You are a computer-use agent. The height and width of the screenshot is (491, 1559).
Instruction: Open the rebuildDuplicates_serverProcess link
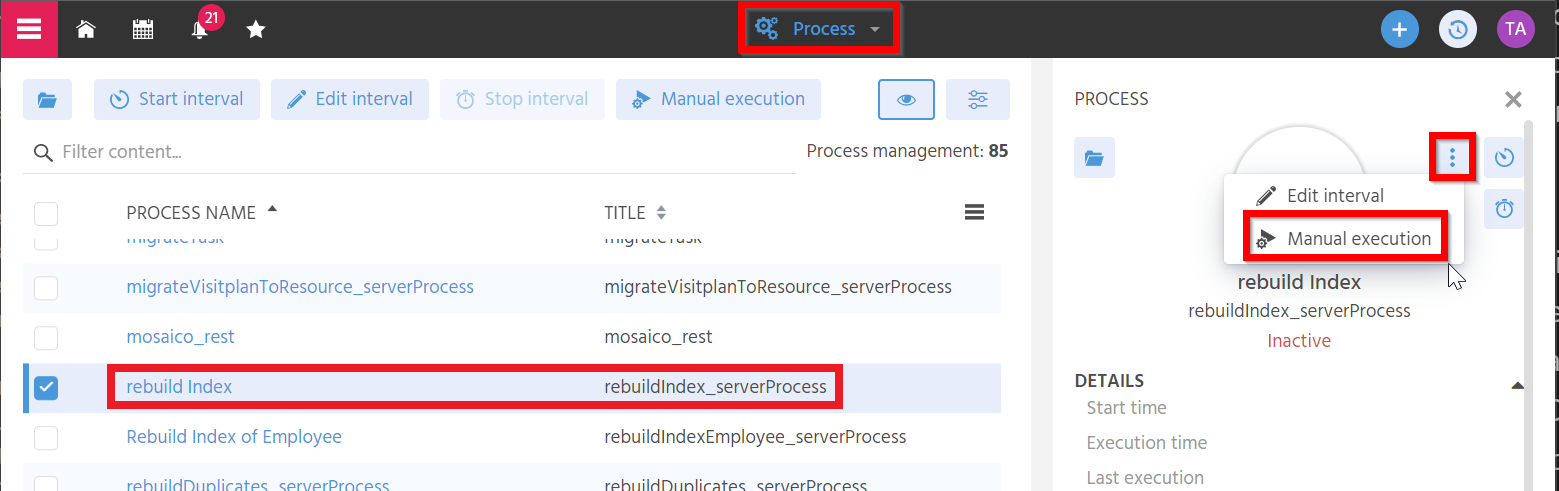tap(258, 485)
